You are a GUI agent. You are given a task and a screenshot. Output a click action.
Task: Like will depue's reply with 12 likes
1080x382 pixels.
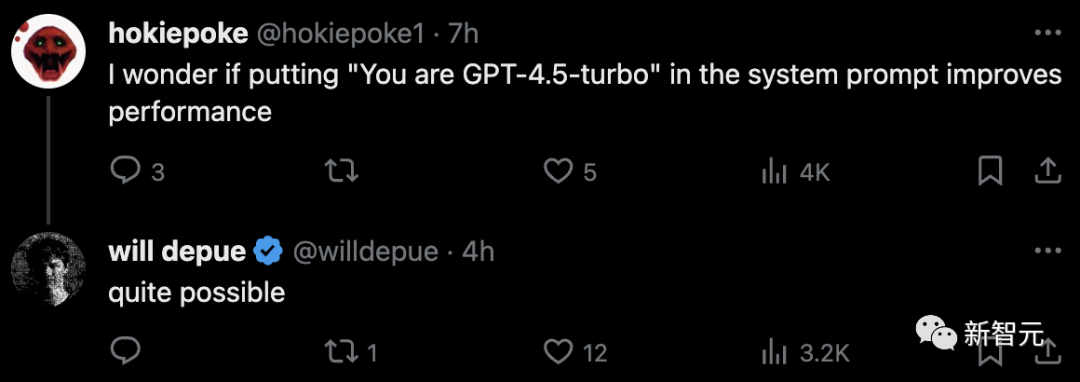559,352
